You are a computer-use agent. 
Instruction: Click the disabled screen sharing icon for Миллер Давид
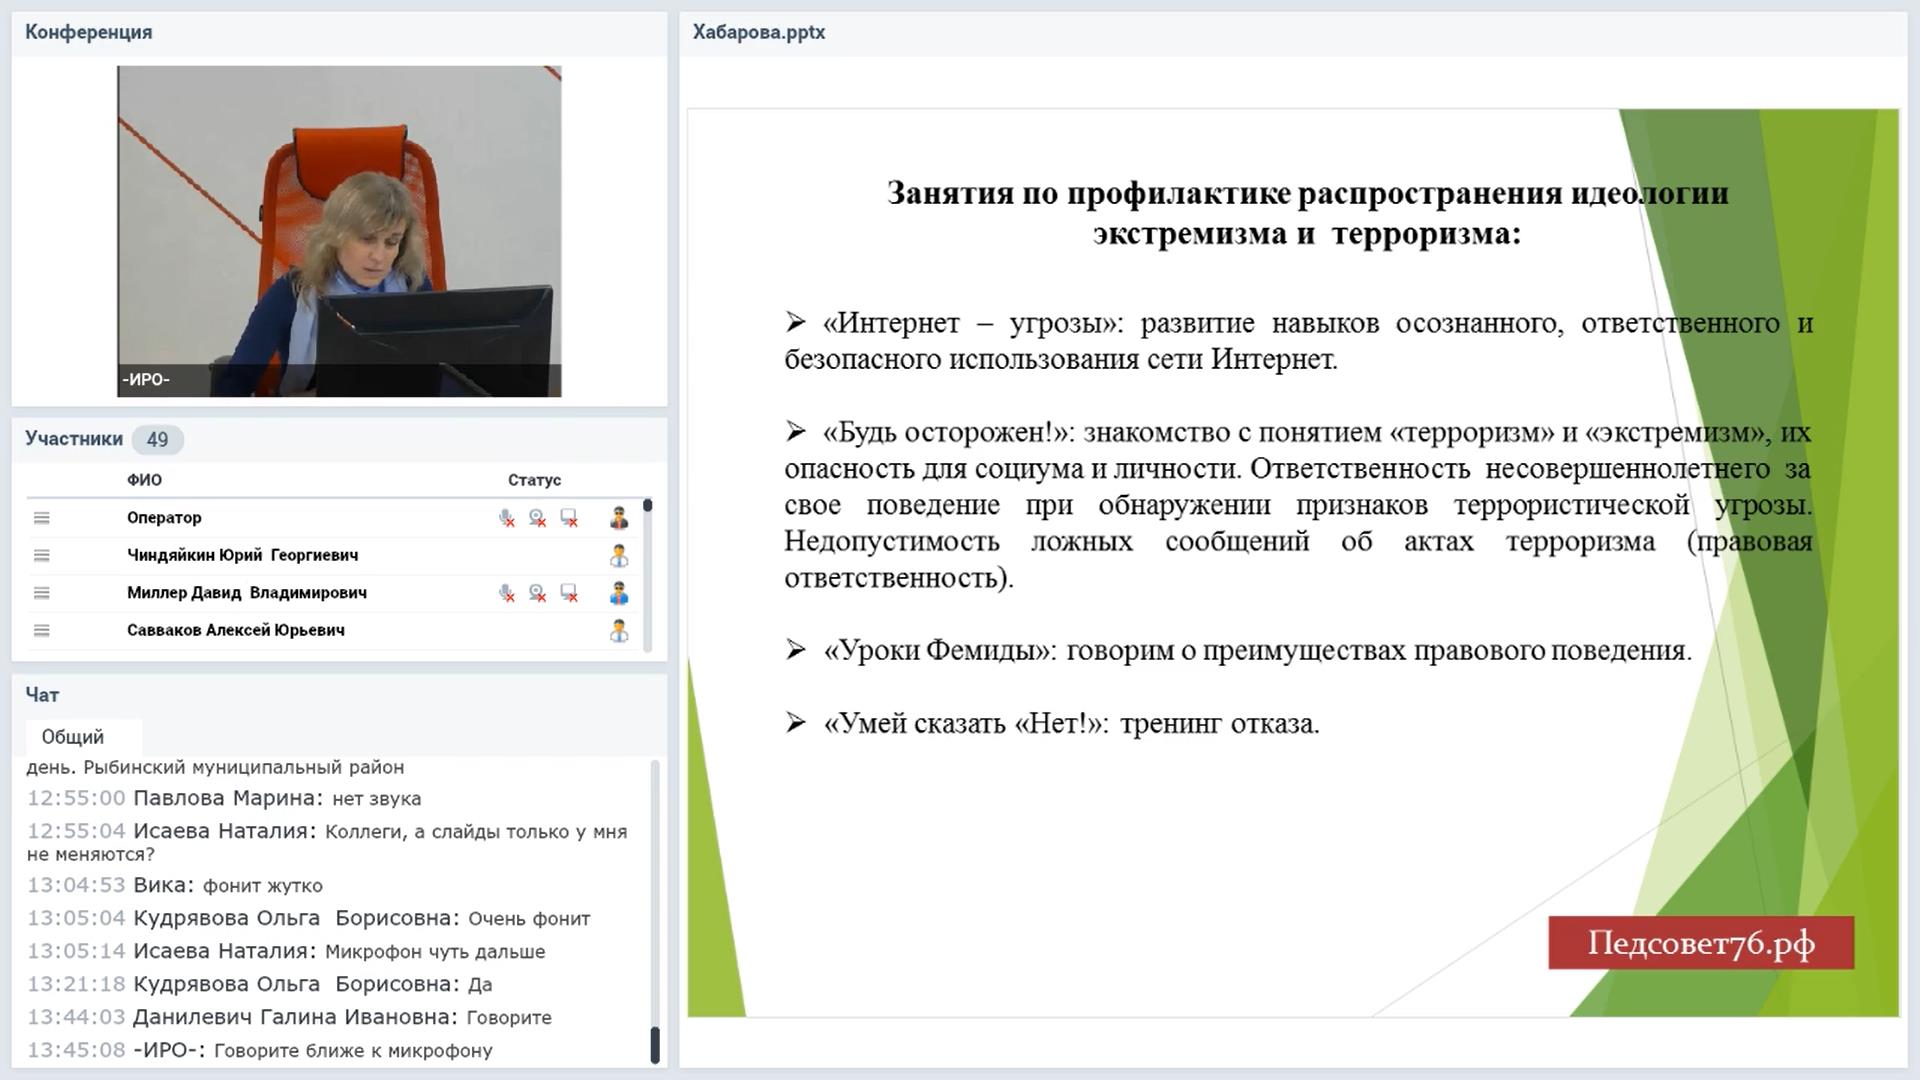pos(569,593)
